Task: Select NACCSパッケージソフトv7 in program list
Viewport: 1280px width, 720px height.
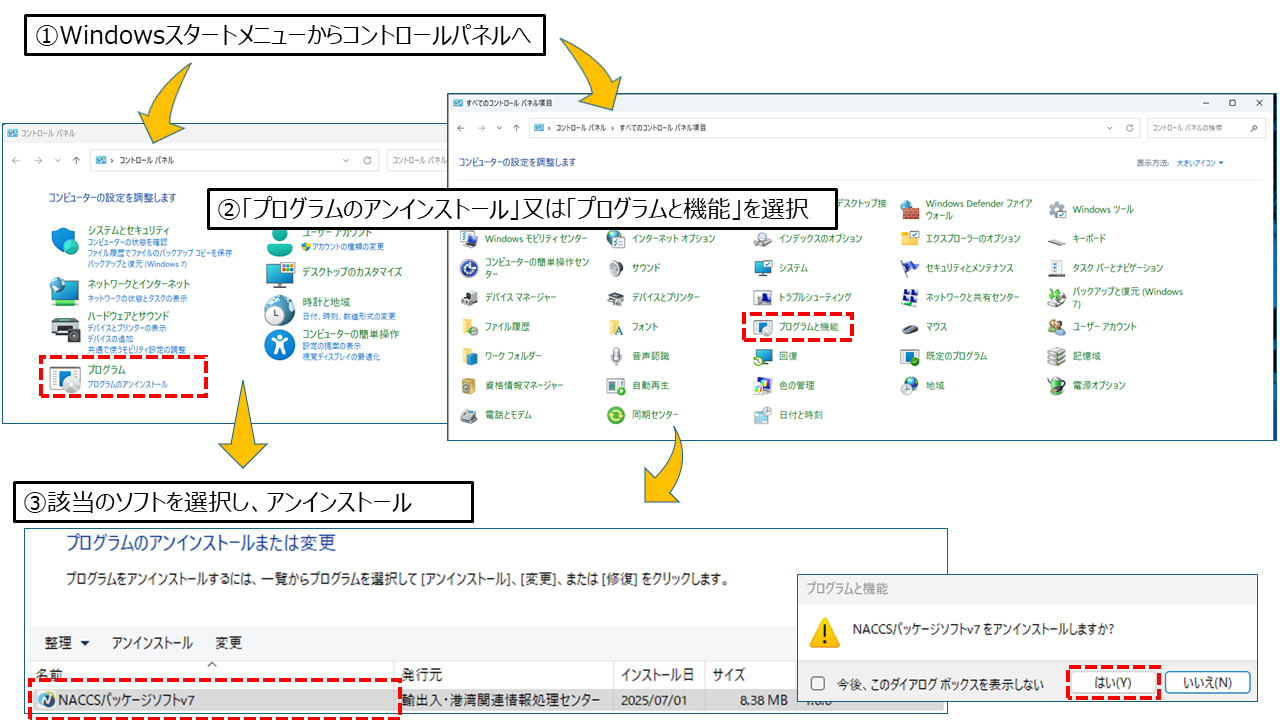Action: [125, 700]
